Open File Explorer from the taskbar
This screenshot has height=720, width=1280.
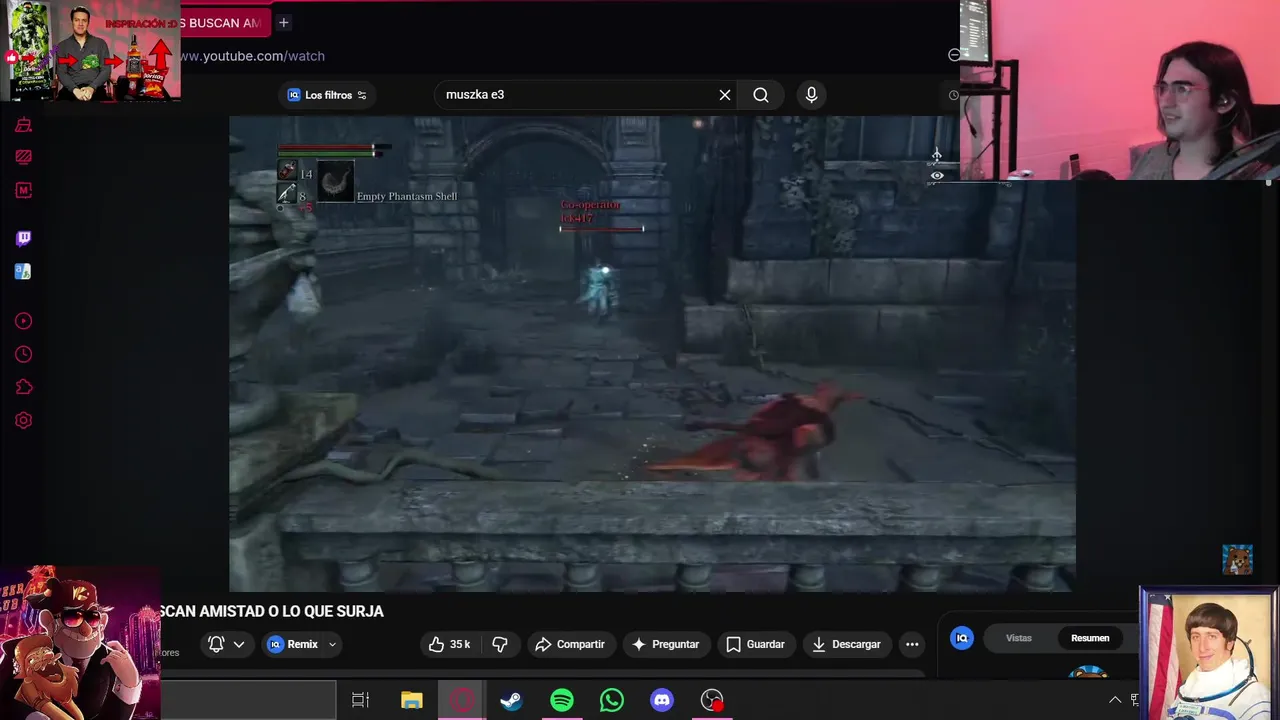[412, 700]
